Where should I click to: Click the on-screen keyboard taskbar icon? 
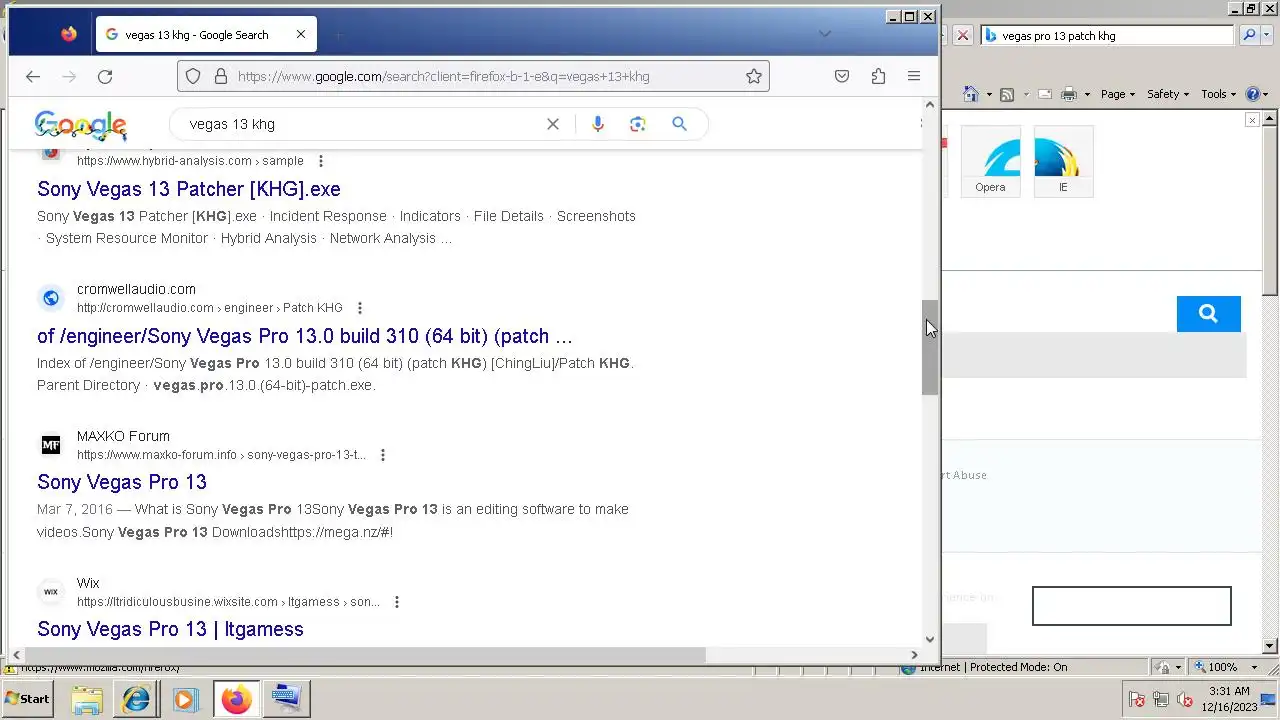(x=286, y=699)
